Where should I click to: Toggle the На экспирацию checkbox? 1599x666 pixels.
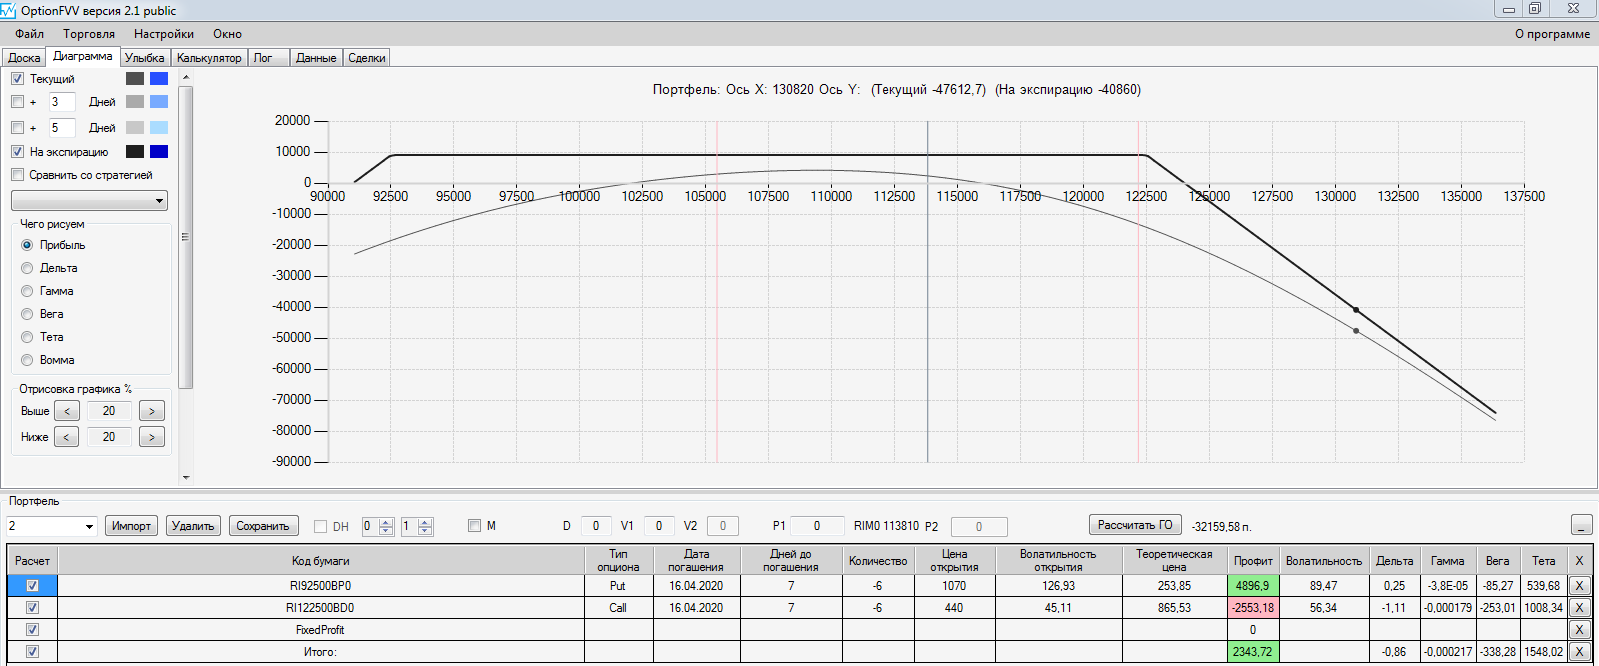(17, 152)
